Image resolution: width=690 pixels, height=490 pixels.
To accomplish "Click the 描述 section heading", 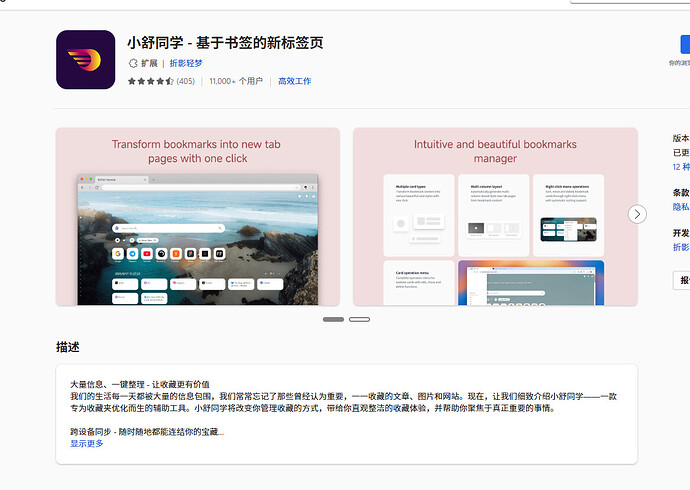I will click(68, 347).
